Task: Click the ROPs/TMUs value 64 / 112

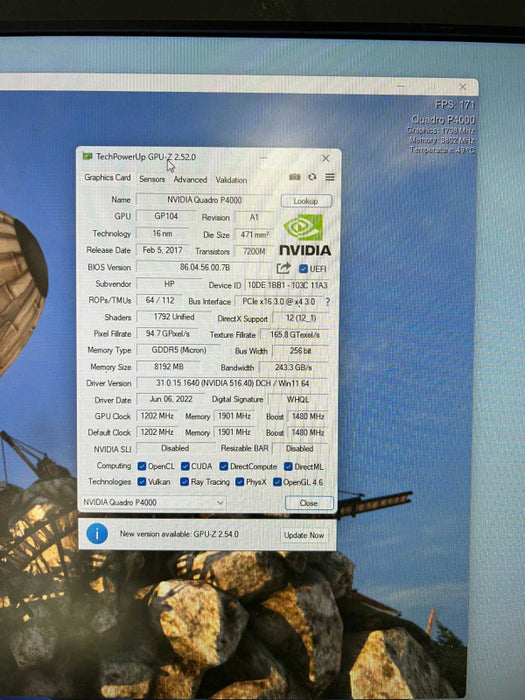Action: coord(160,300)
